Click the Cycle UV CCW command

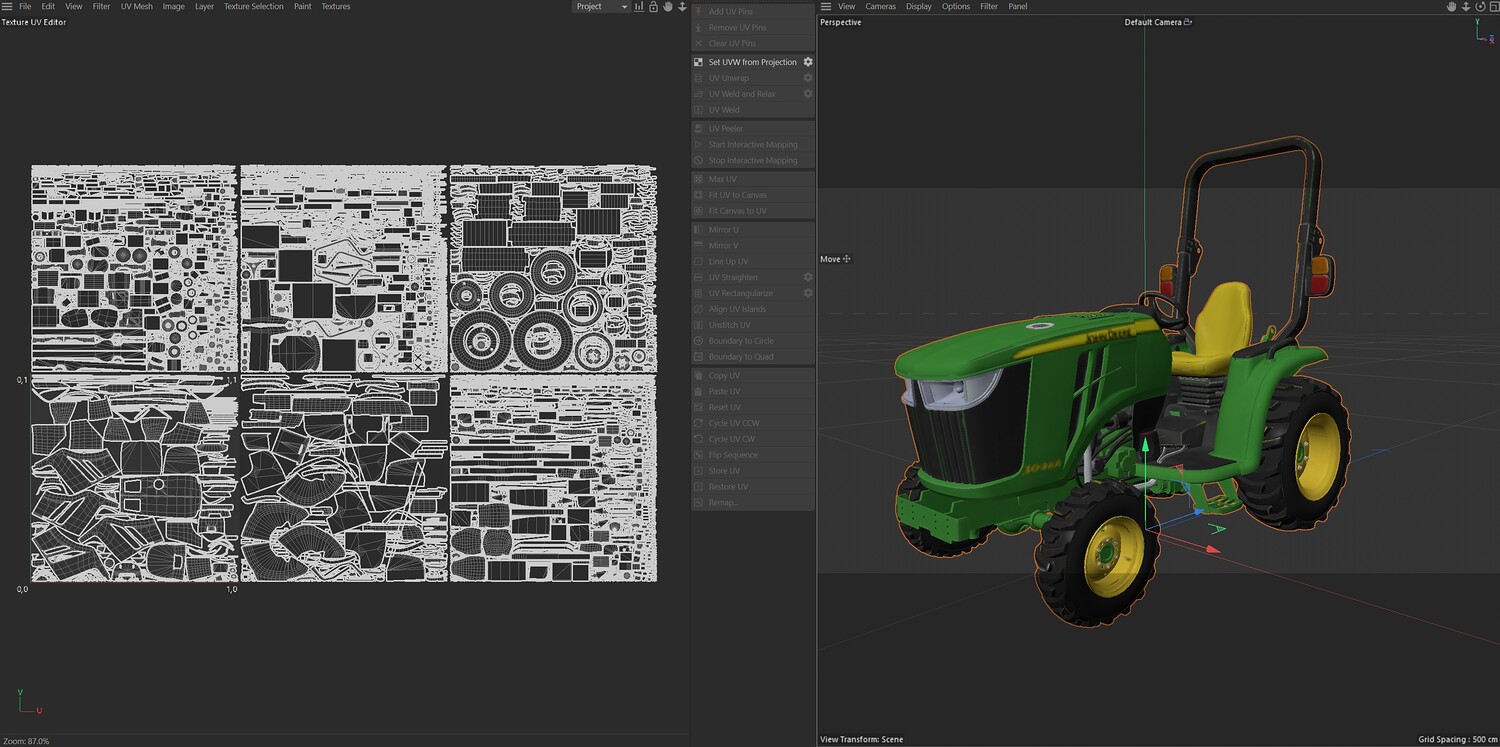click(753, 423)
